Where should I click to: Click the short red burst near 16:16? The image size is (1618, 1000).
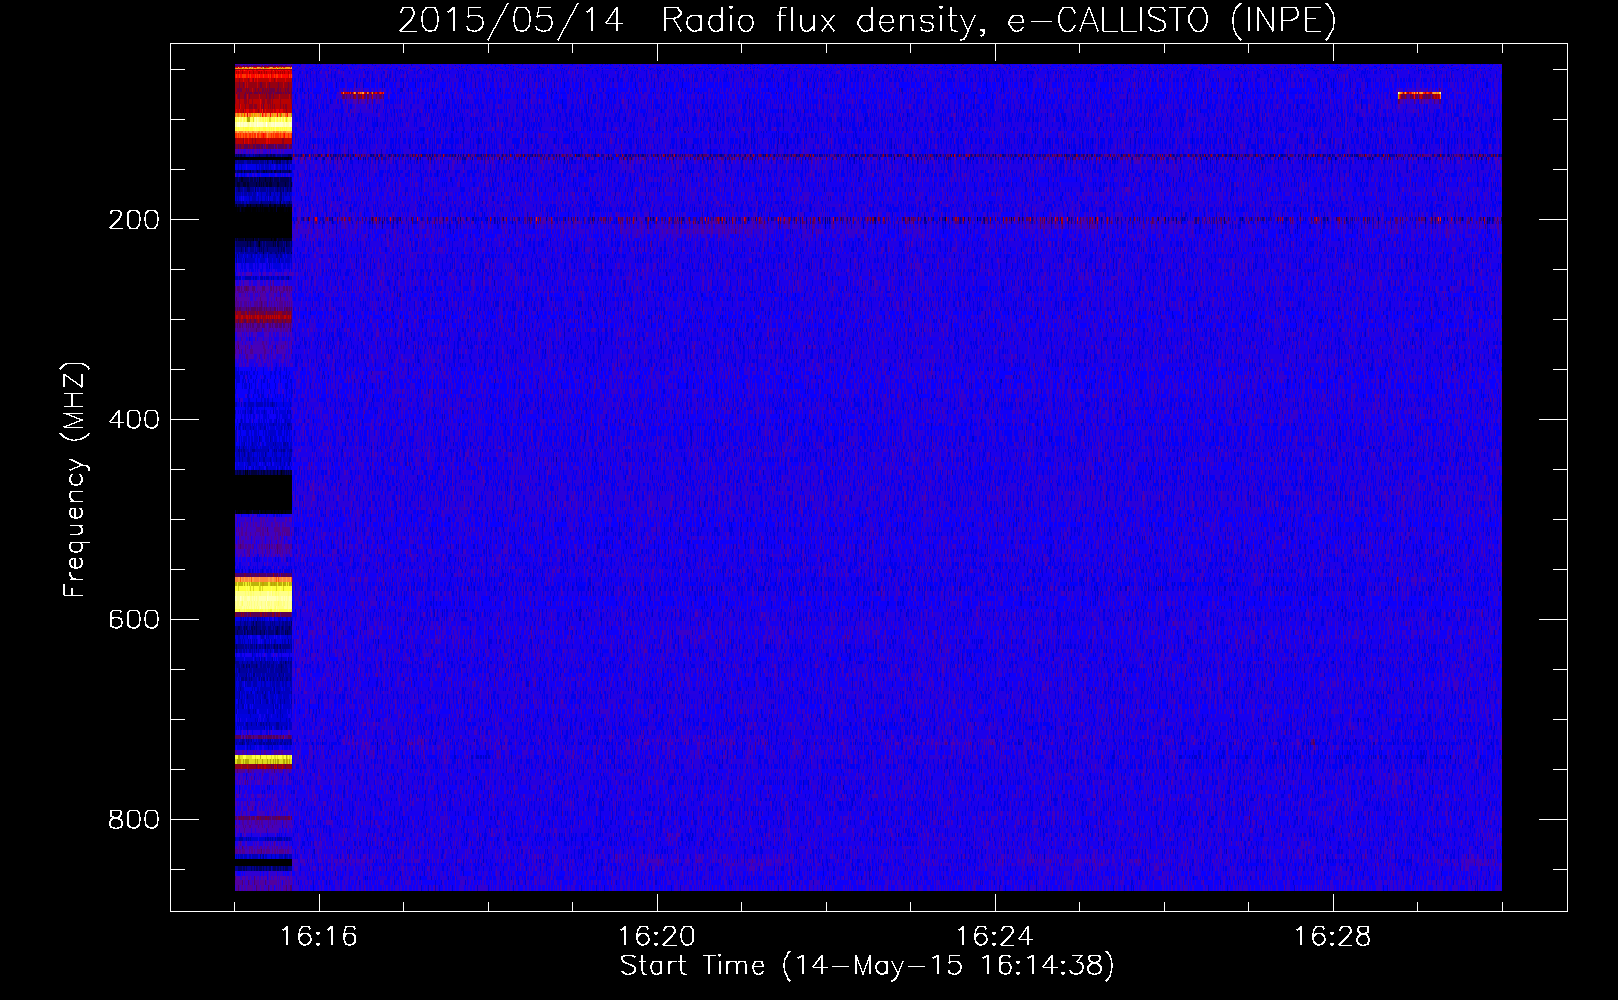point(362,95)
